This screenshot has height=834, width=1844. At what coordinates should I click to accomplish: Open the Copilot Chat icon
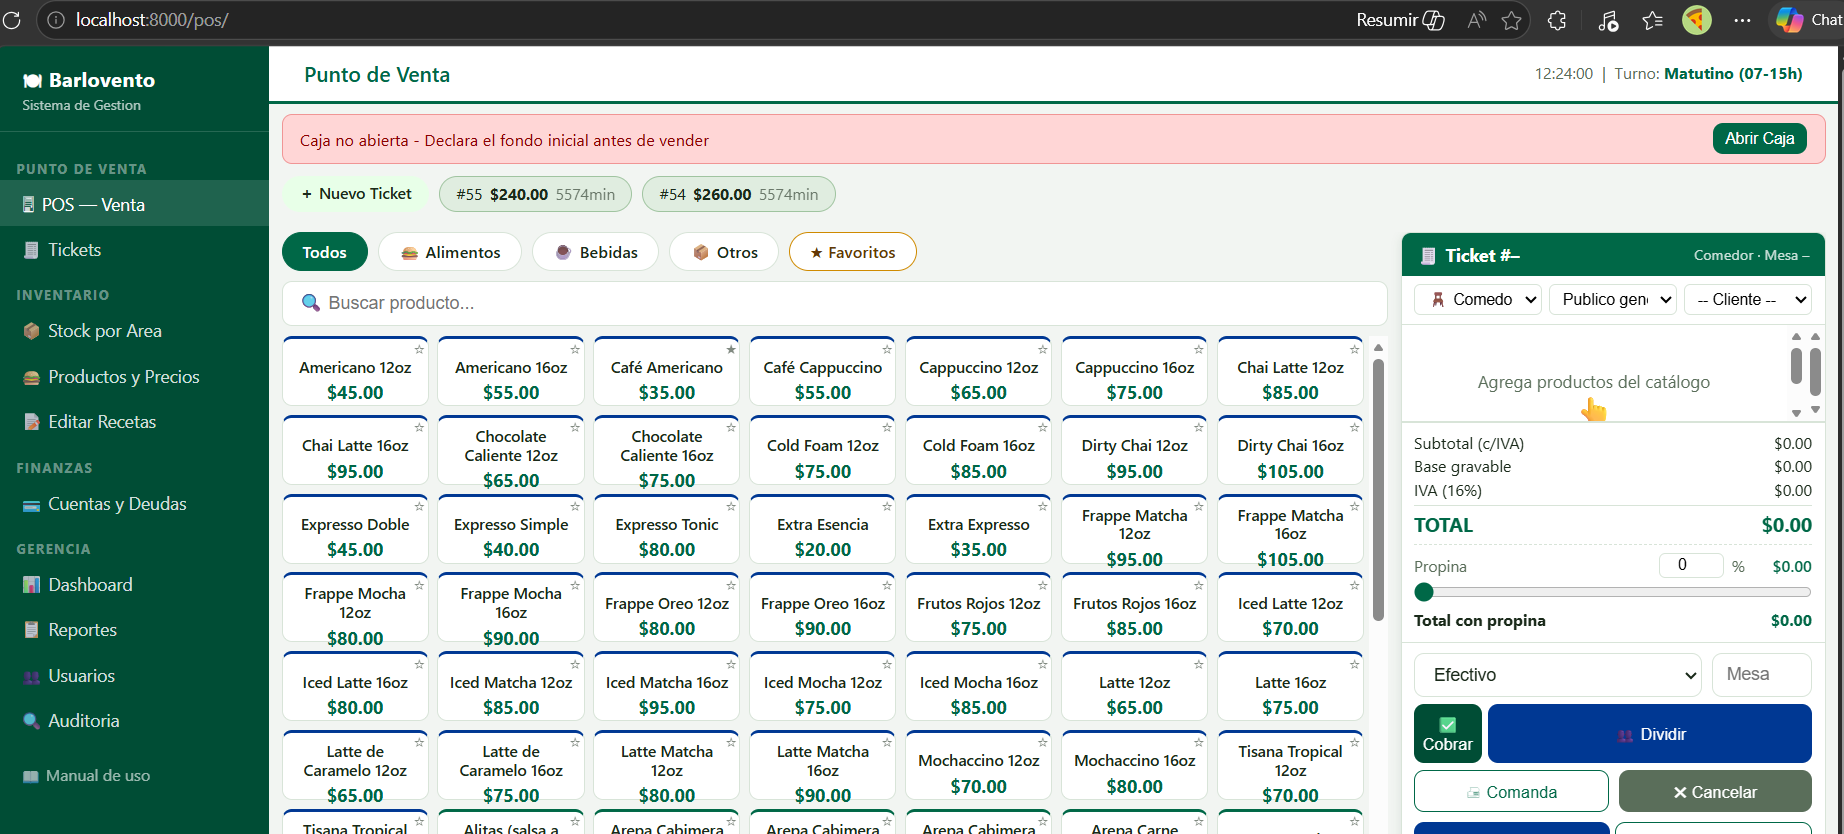pyautogui.click(x=1789, y=20)
